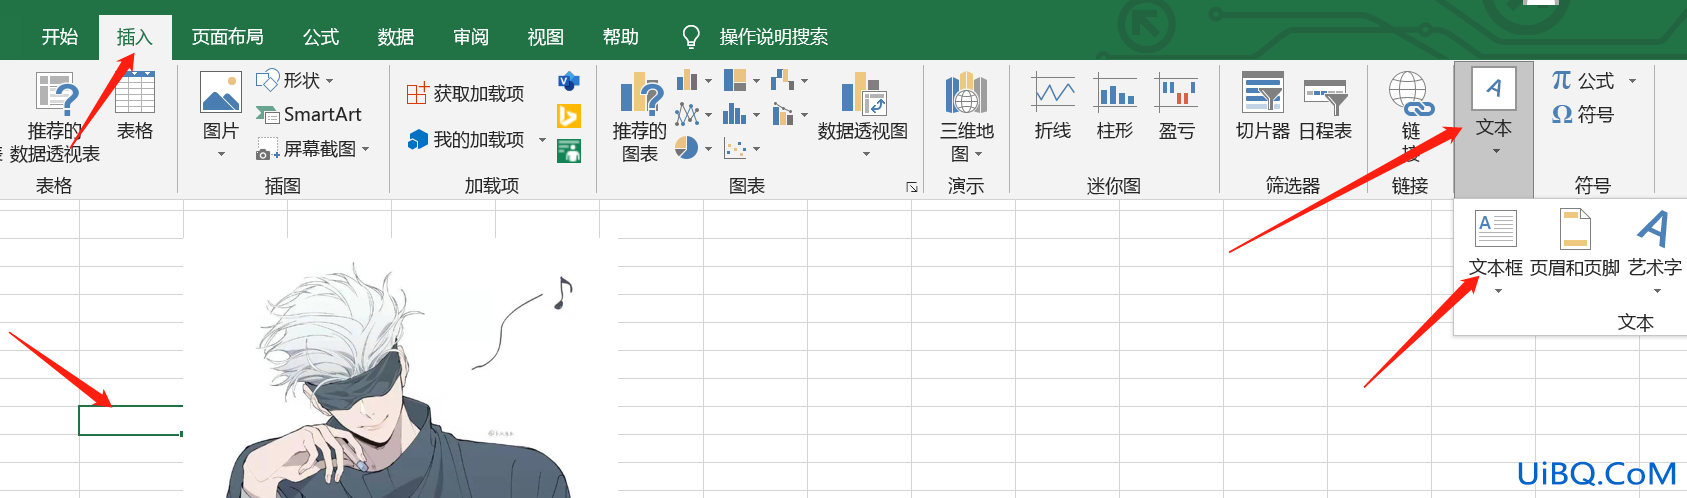The height and width of the screenshot is (498, 1687).
Task: Open Recommended Charts (推荐的图表)
Action: coord(640,117)
